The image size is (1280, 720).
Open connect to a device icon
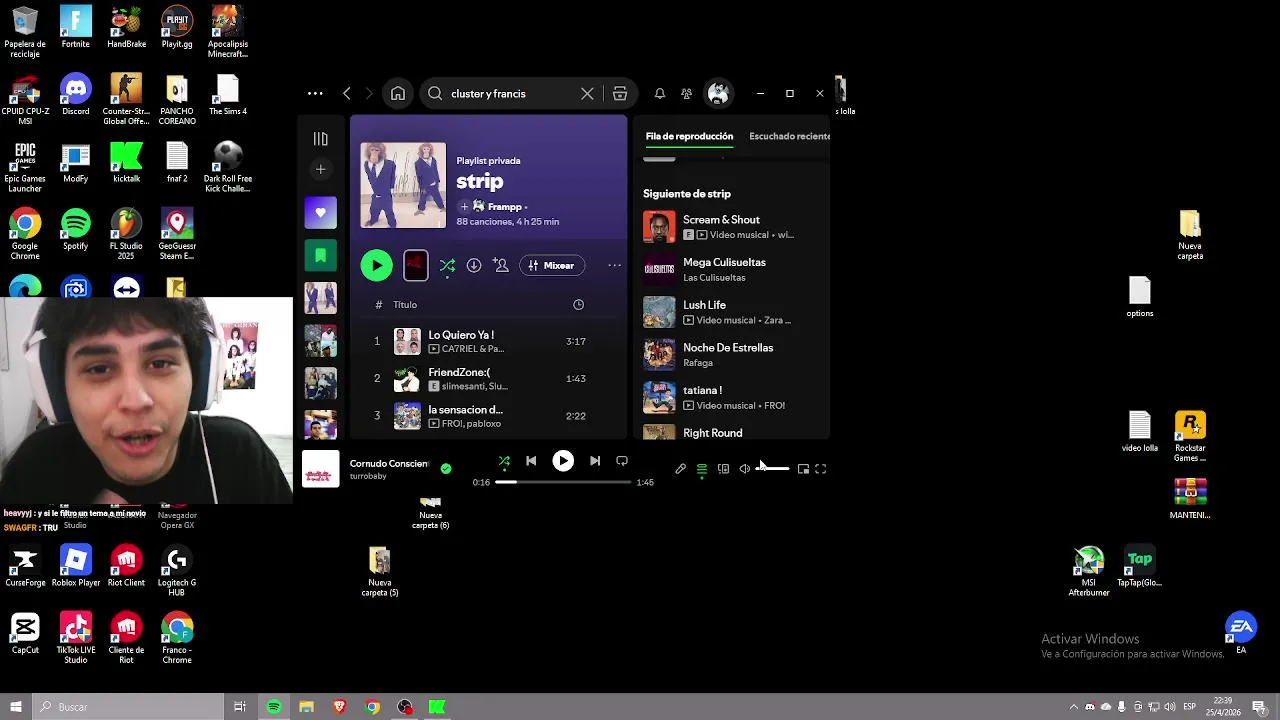pos(724,469)
